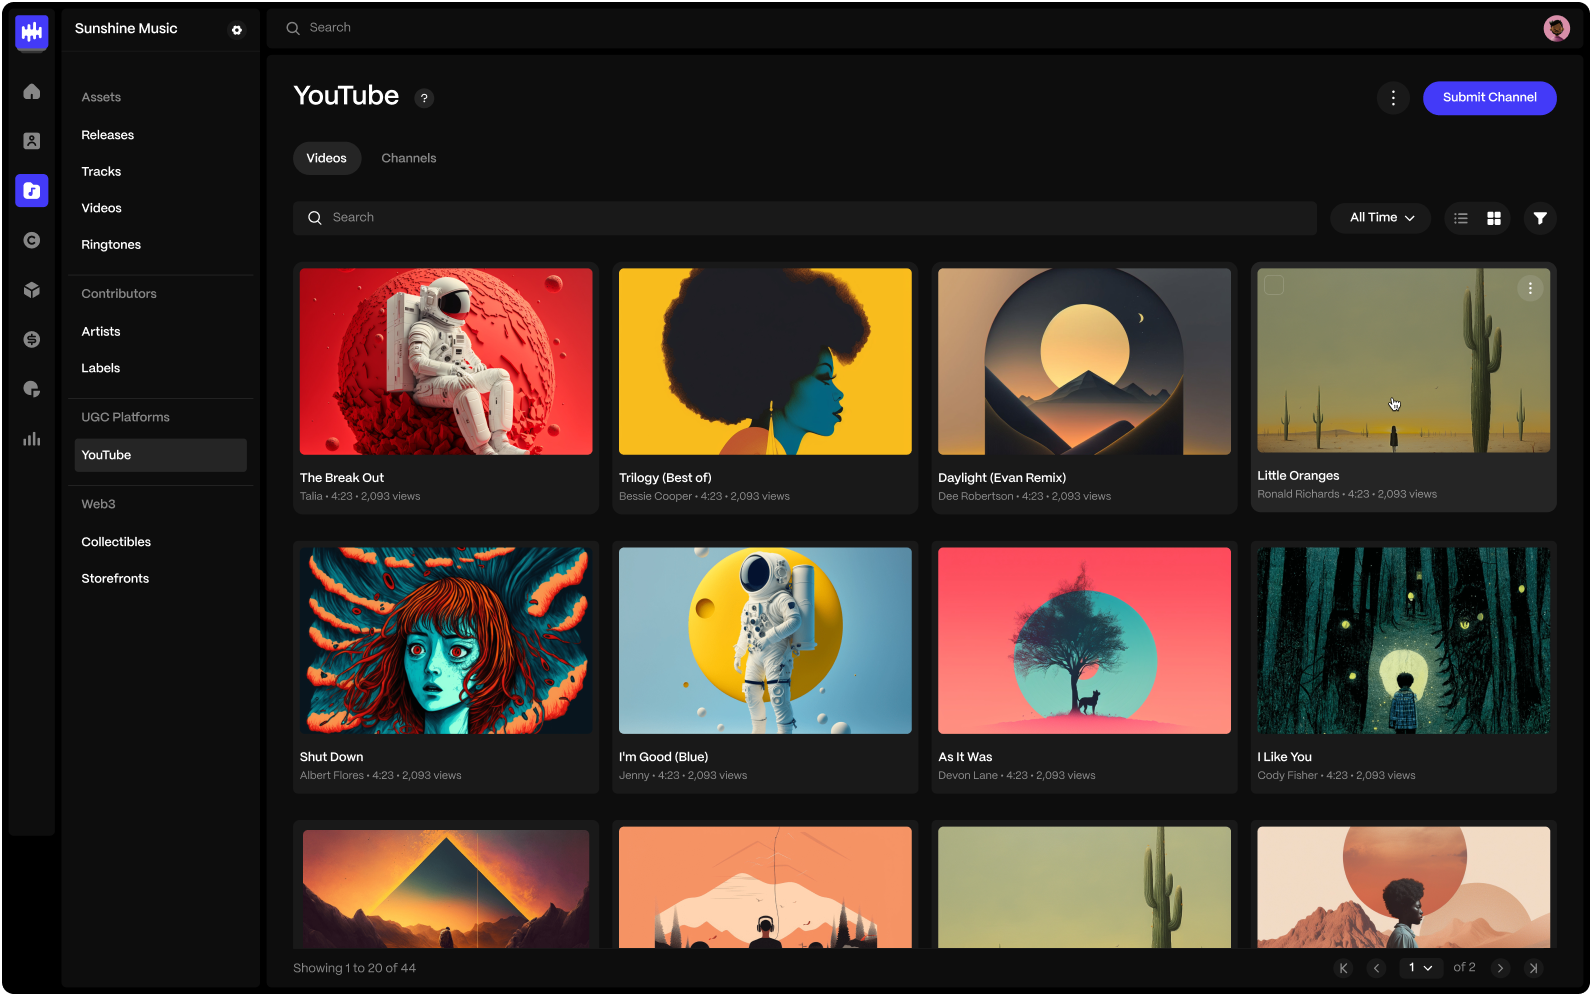Open the pie chart icon in left rail
This screenshot has width=1592, height=996.
[x=32, y=389]
